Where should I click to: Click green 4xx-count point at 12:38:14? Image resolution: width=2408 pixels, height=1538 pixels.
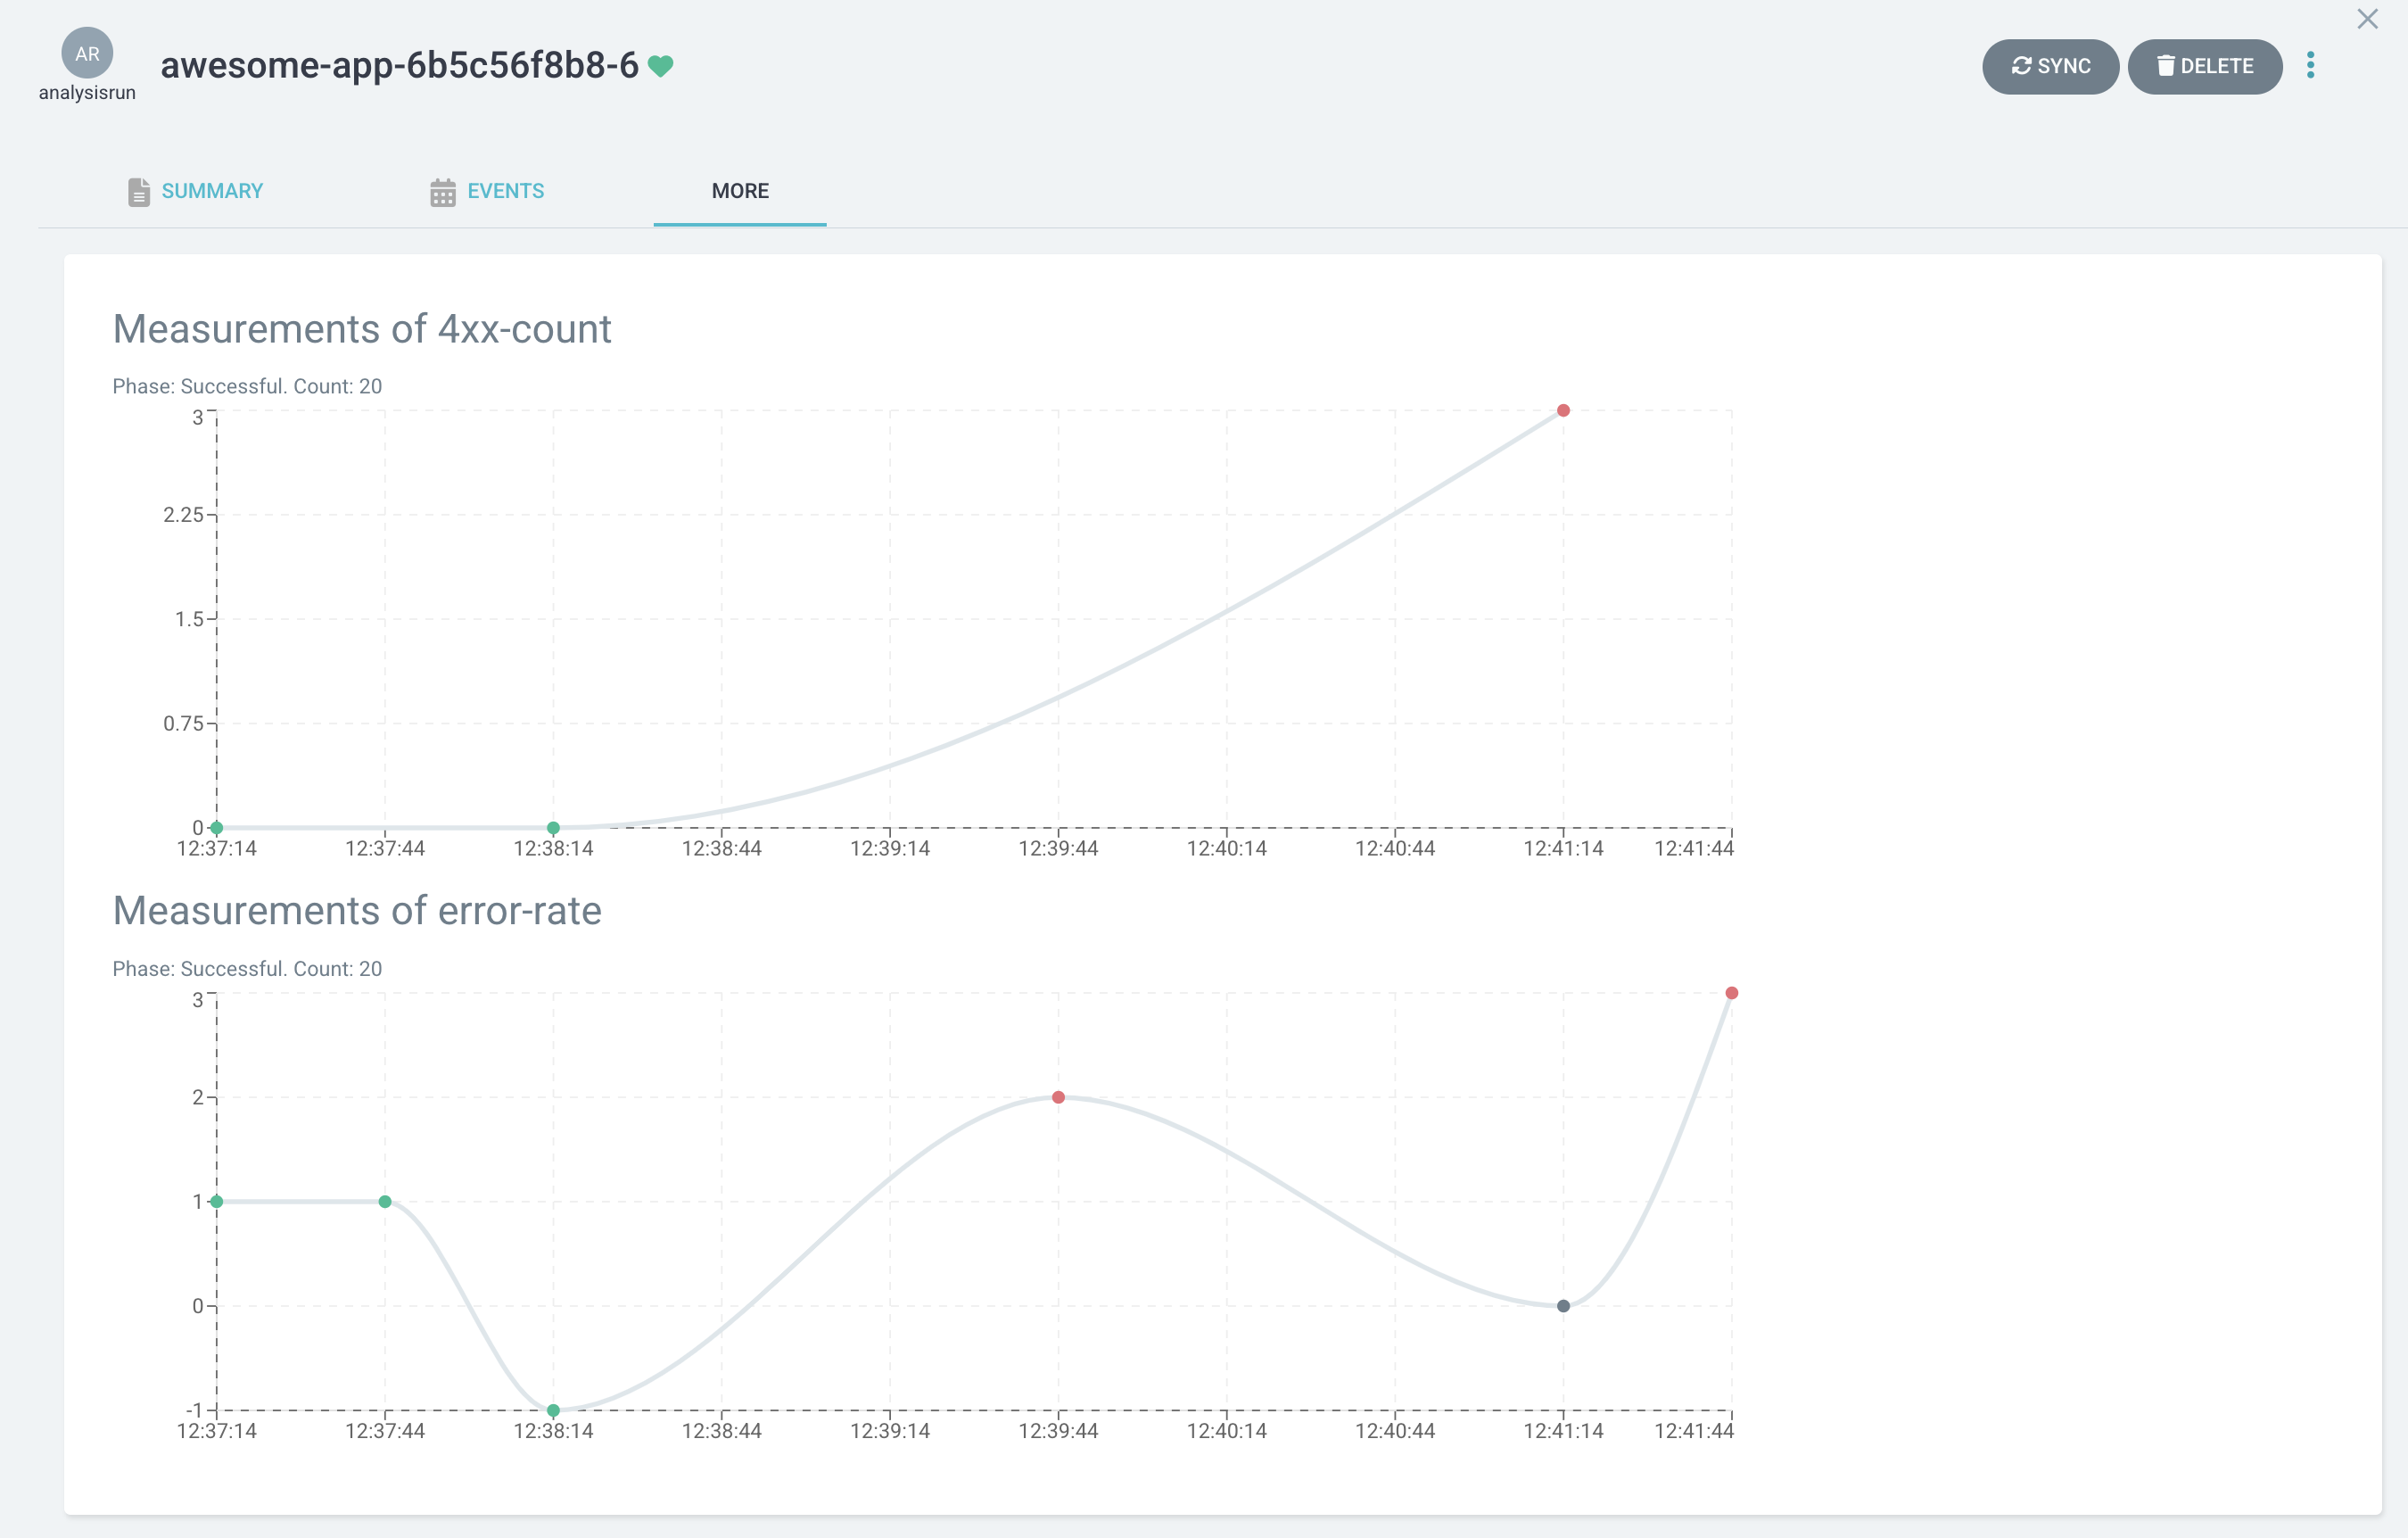553,828
